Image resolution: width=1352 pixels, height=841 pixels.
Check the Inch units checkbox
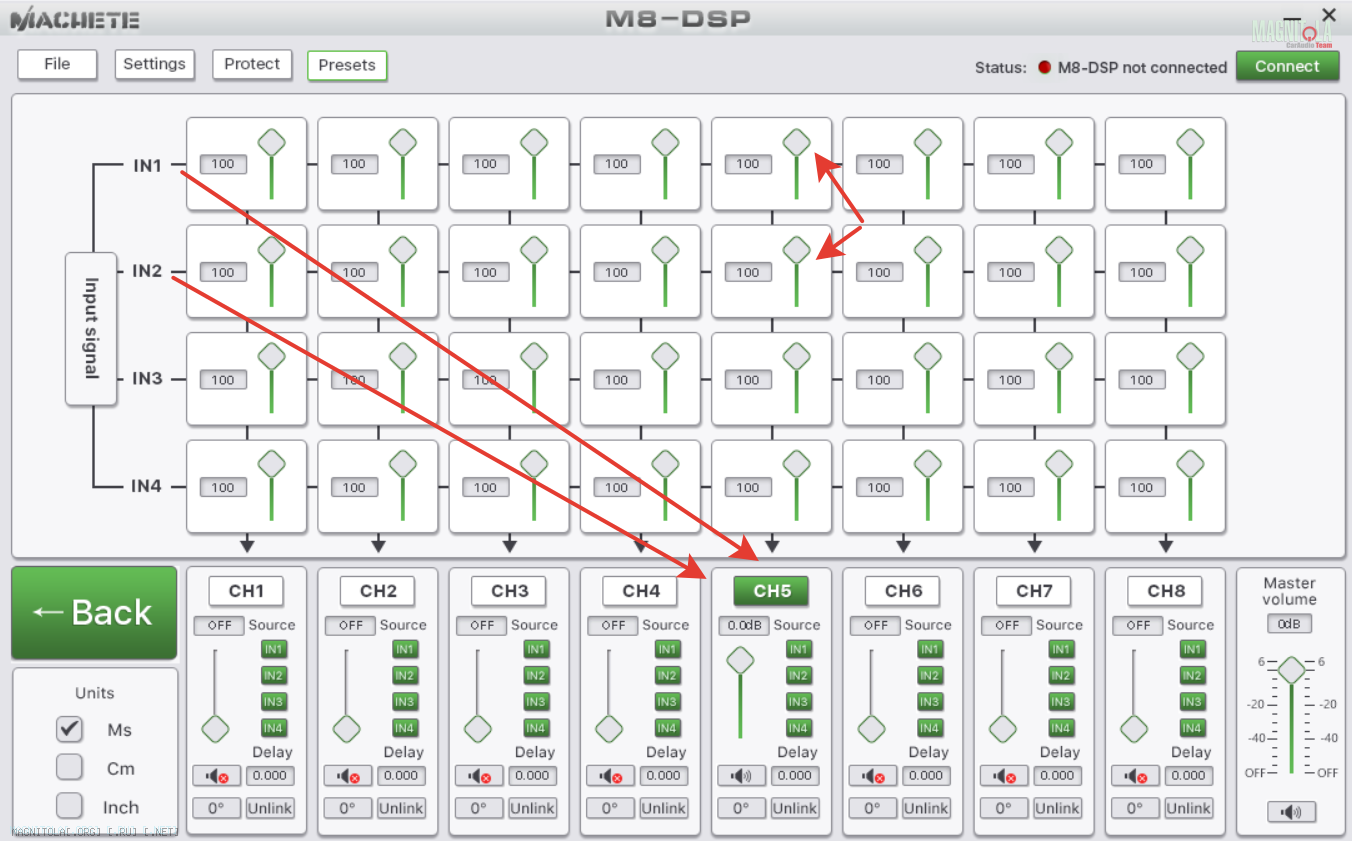pos(69,806)
